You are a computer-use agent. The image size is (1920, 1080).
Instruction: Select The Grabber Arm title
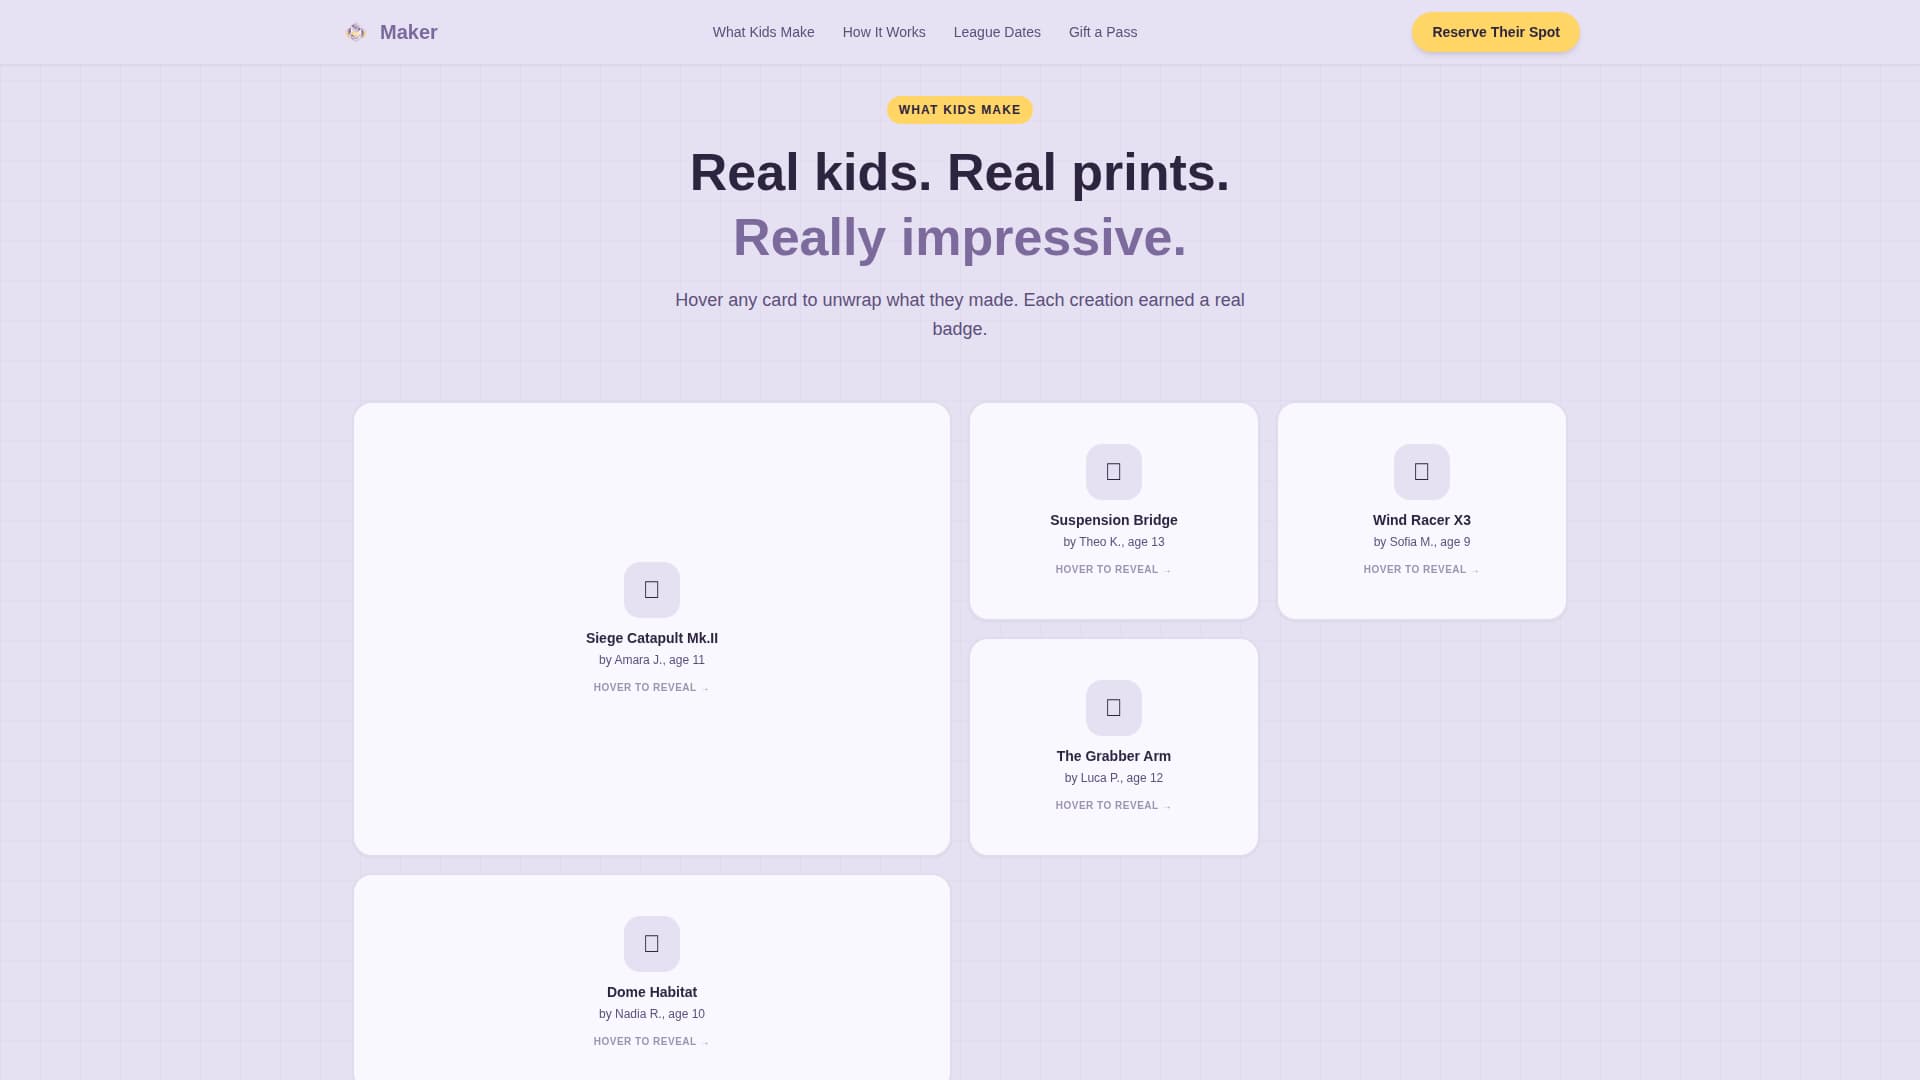(x=1114, y=756)
